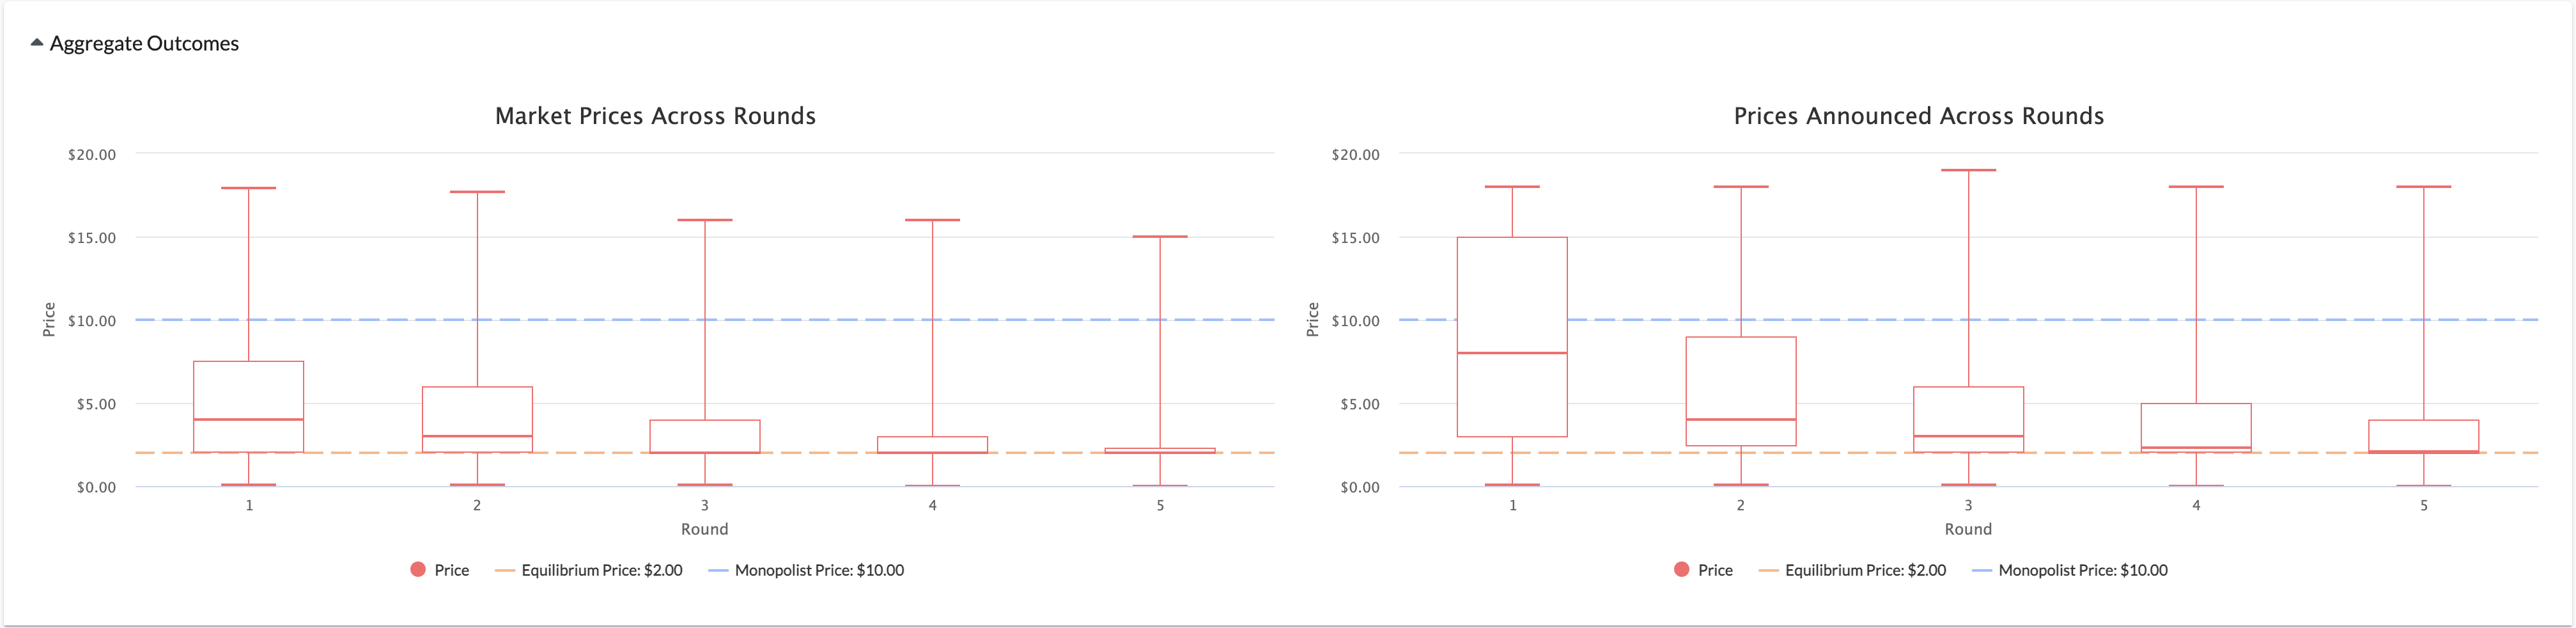The width and height of the screenshot is (2576, 628).
Task: Click the Prices Announced Across Rounds title
Action: click(1919, 116)
